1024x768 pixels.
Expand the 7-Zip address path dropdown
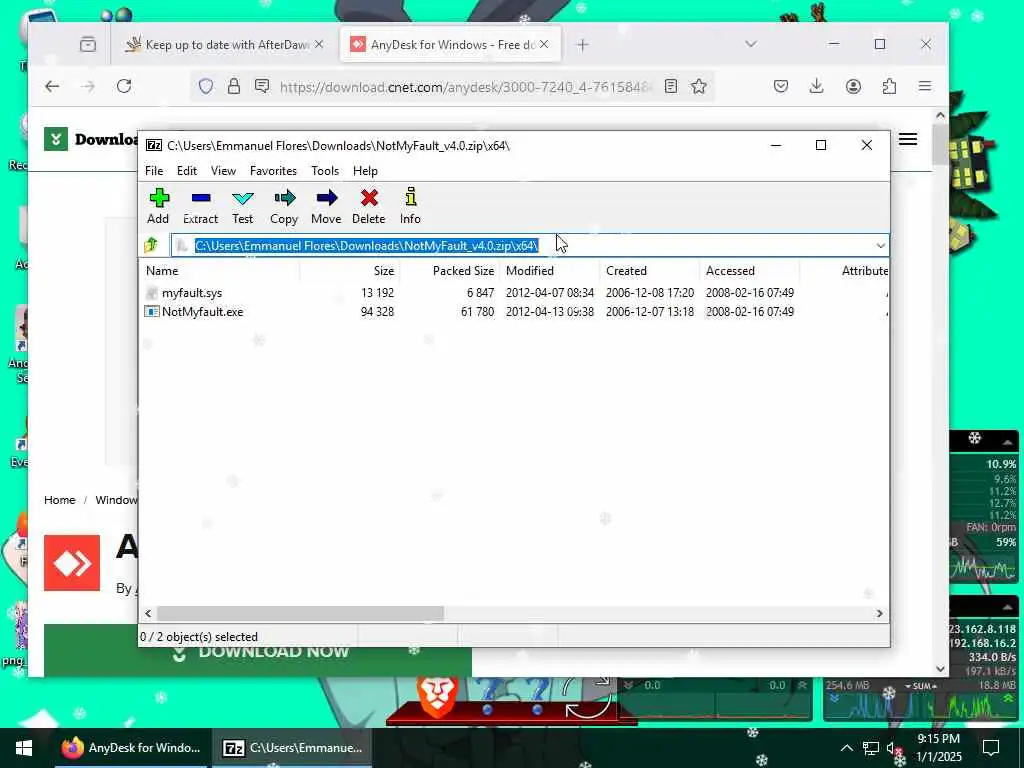[880, 246]
